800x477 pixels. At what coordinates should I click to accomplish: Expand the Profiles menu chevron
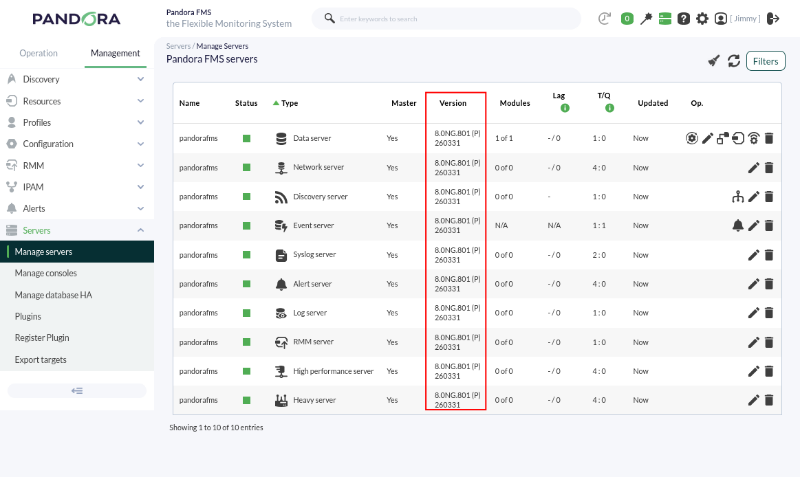point(140,122)
